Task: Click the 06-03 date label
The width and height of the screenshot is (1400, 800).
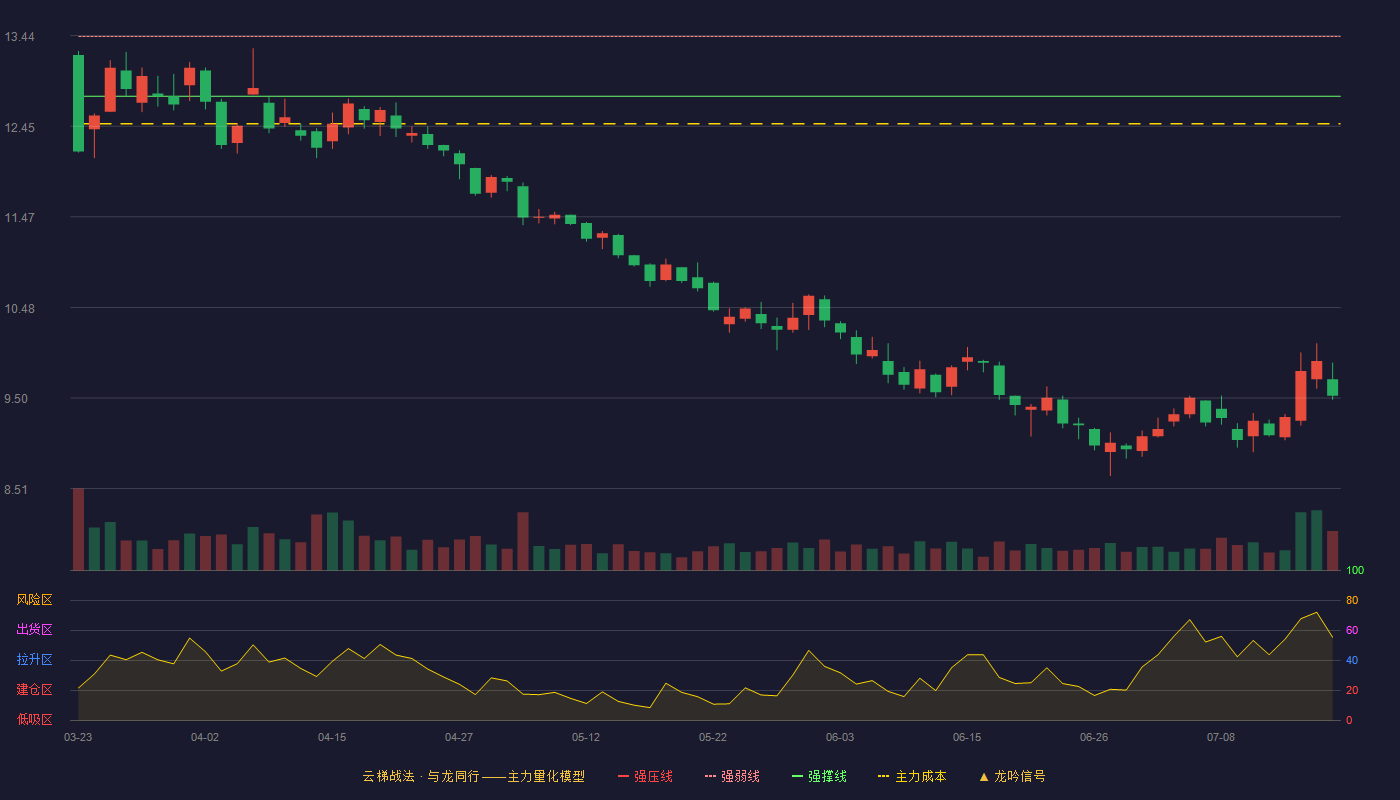Action: pyautogui.click(x=840, y=737)
